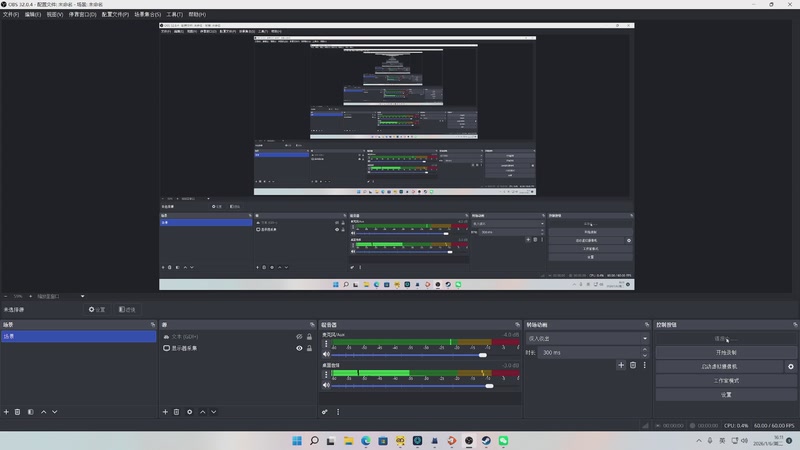Toggle lock on 显示器采集 source
This screenshot has height=450, width=800.
pos(309,348)
